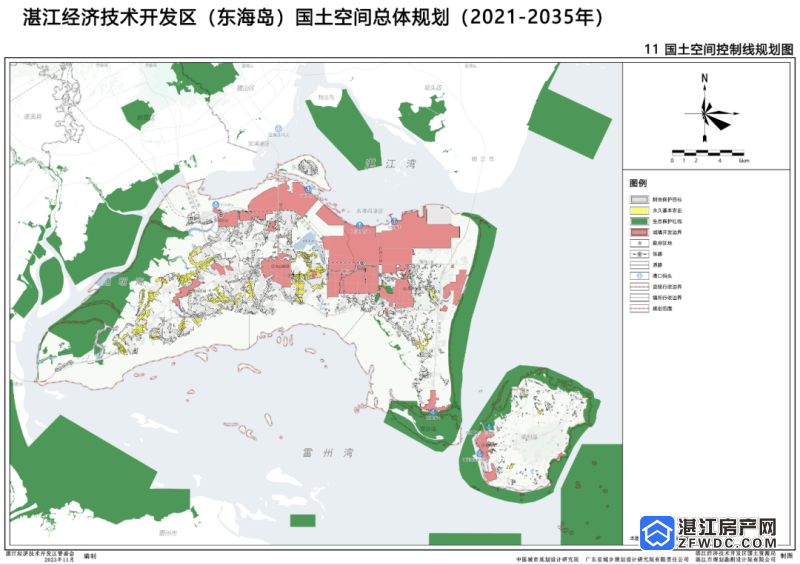Viewport: 800px width, 565px height.
Task: Click the subtitle 11 国土空间控制线规划图
Action: (719, 50)
